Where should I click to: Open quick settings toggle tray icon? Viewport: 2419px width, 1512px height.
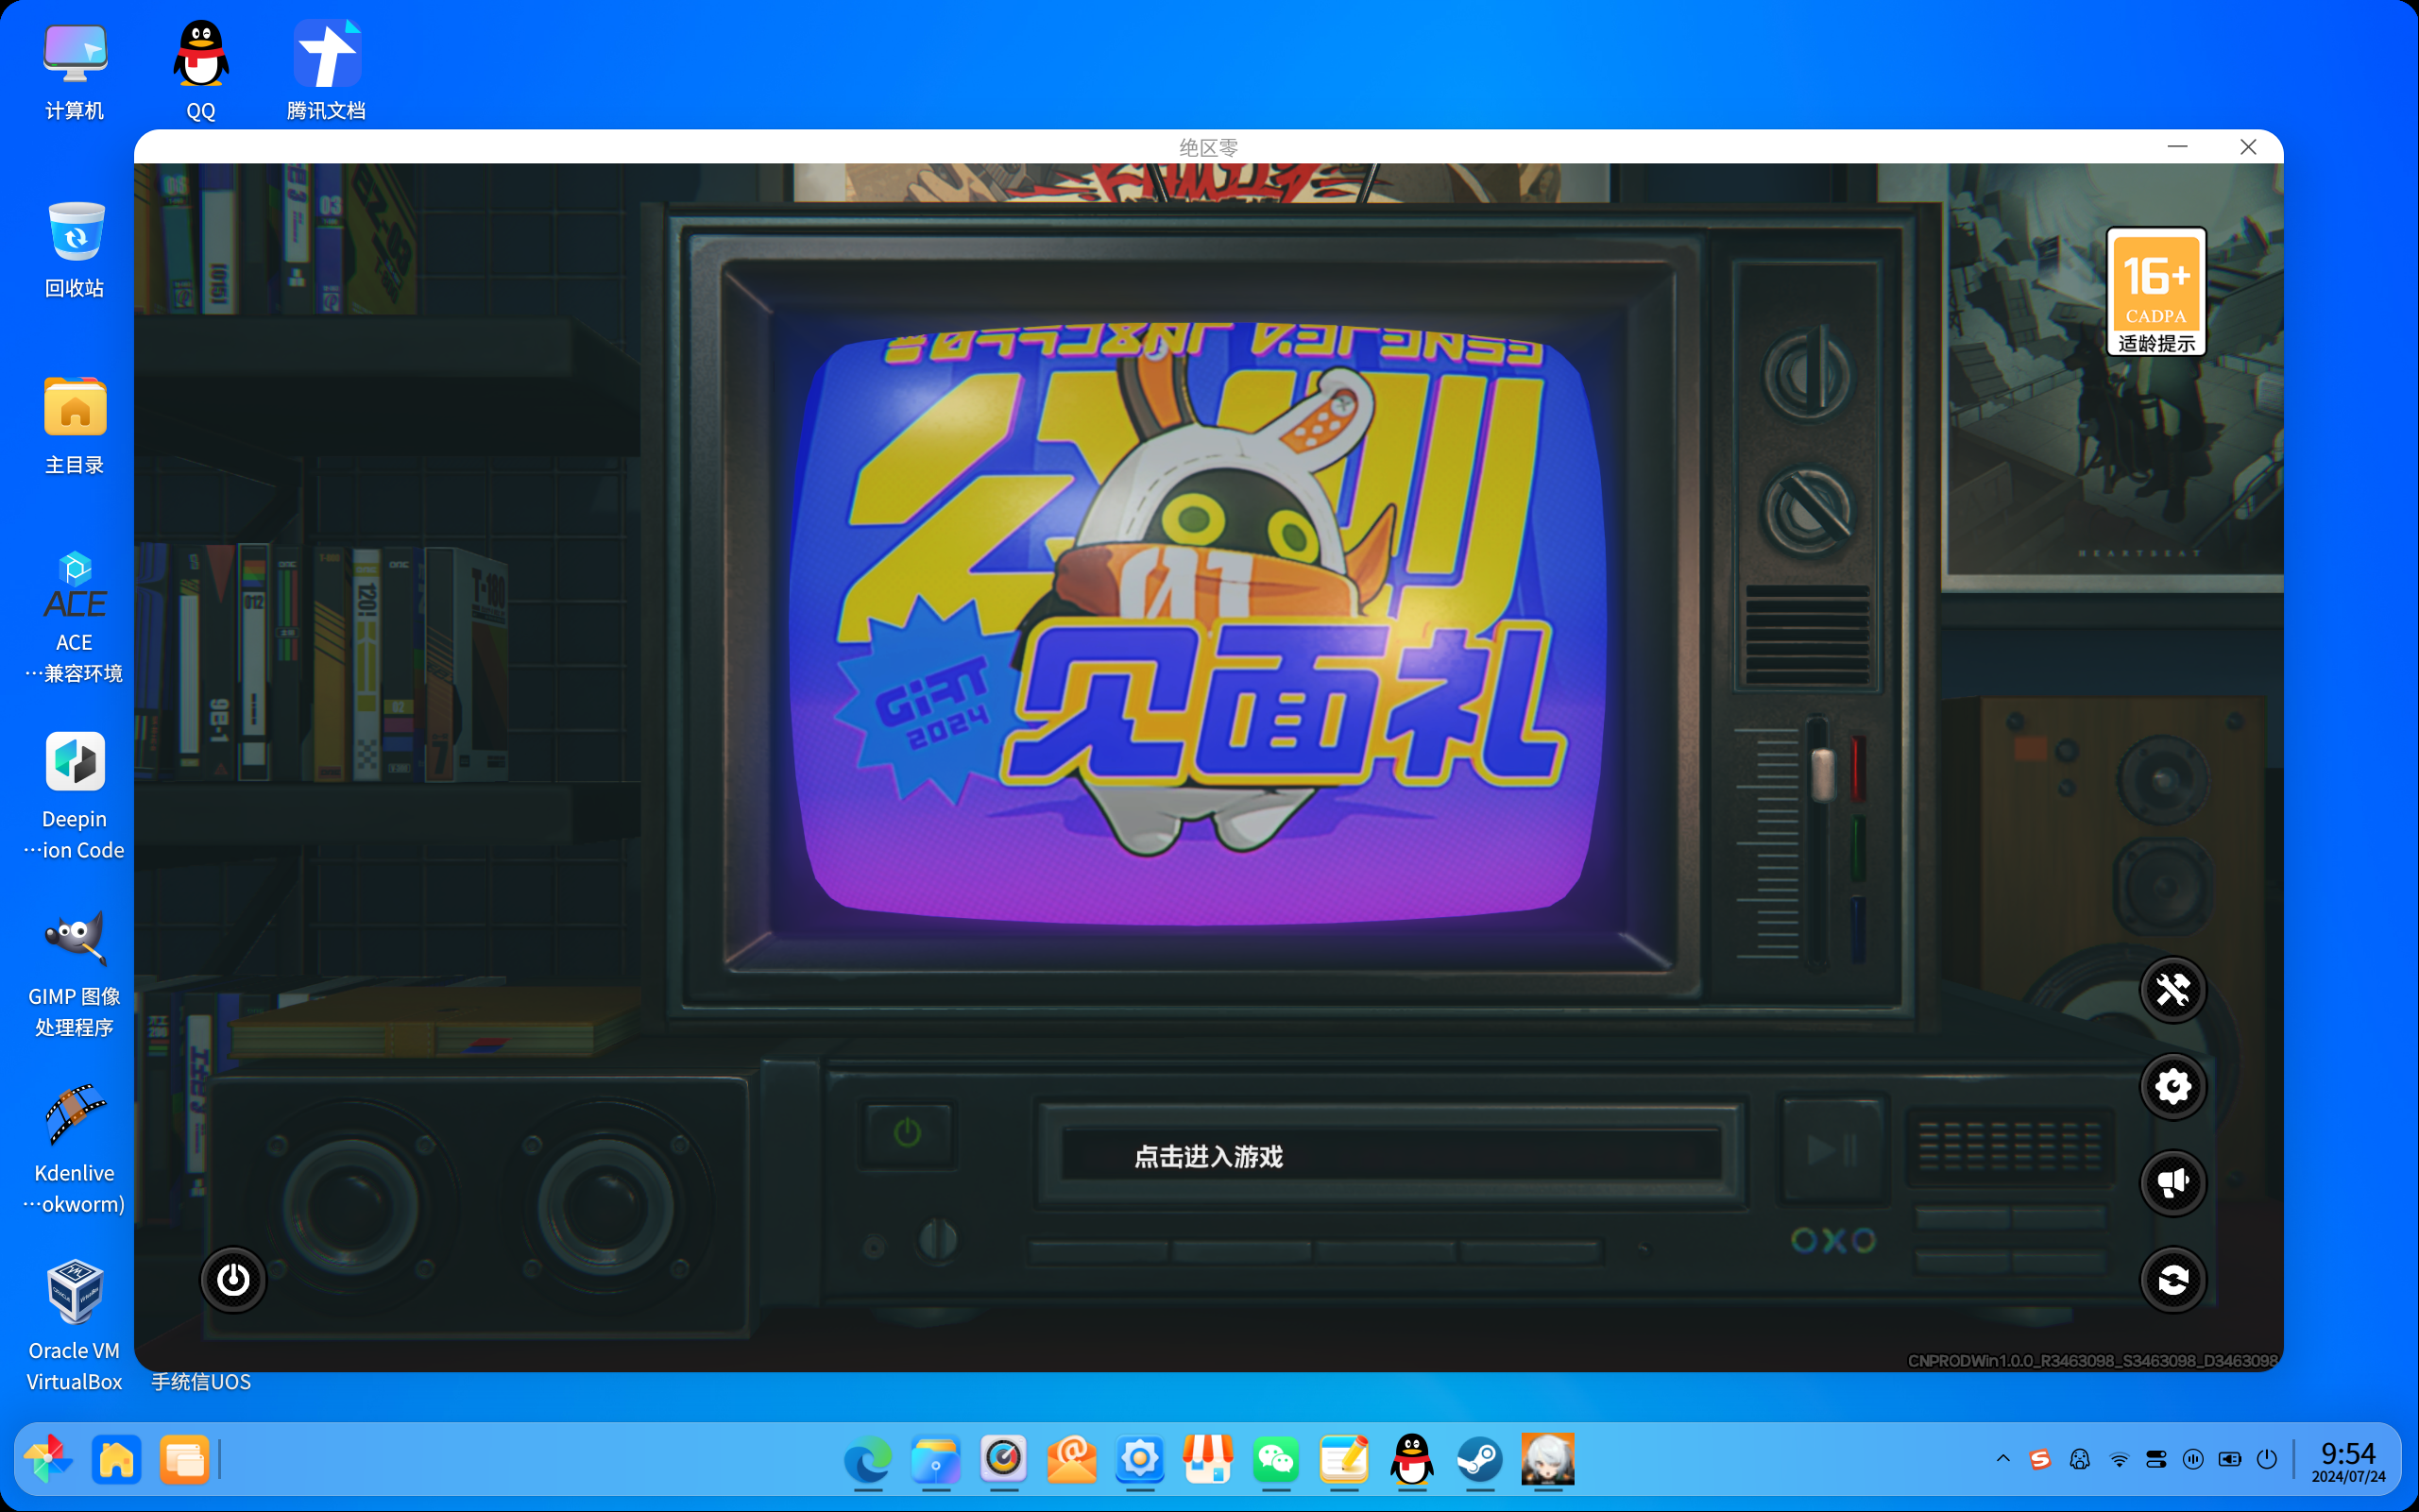(x=2156, y=1459)
